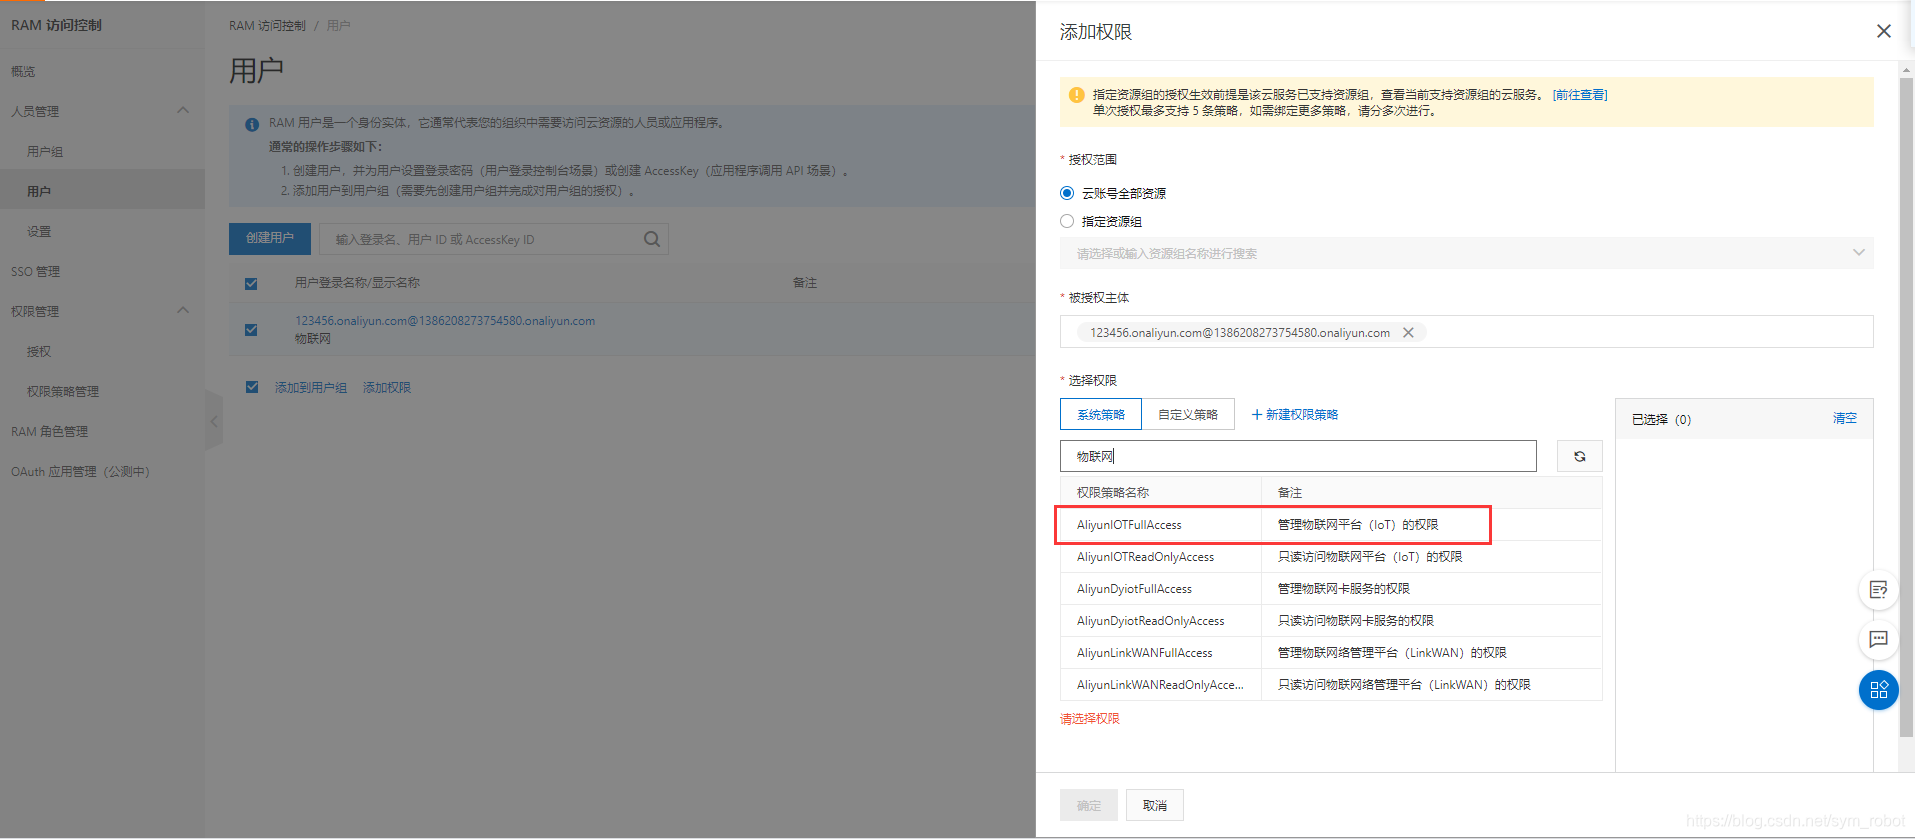Toggle checkbox for user 123456.onaliyun.com row
The image size is (1915, 839).
pyautogui.click(x=251, y=330)
